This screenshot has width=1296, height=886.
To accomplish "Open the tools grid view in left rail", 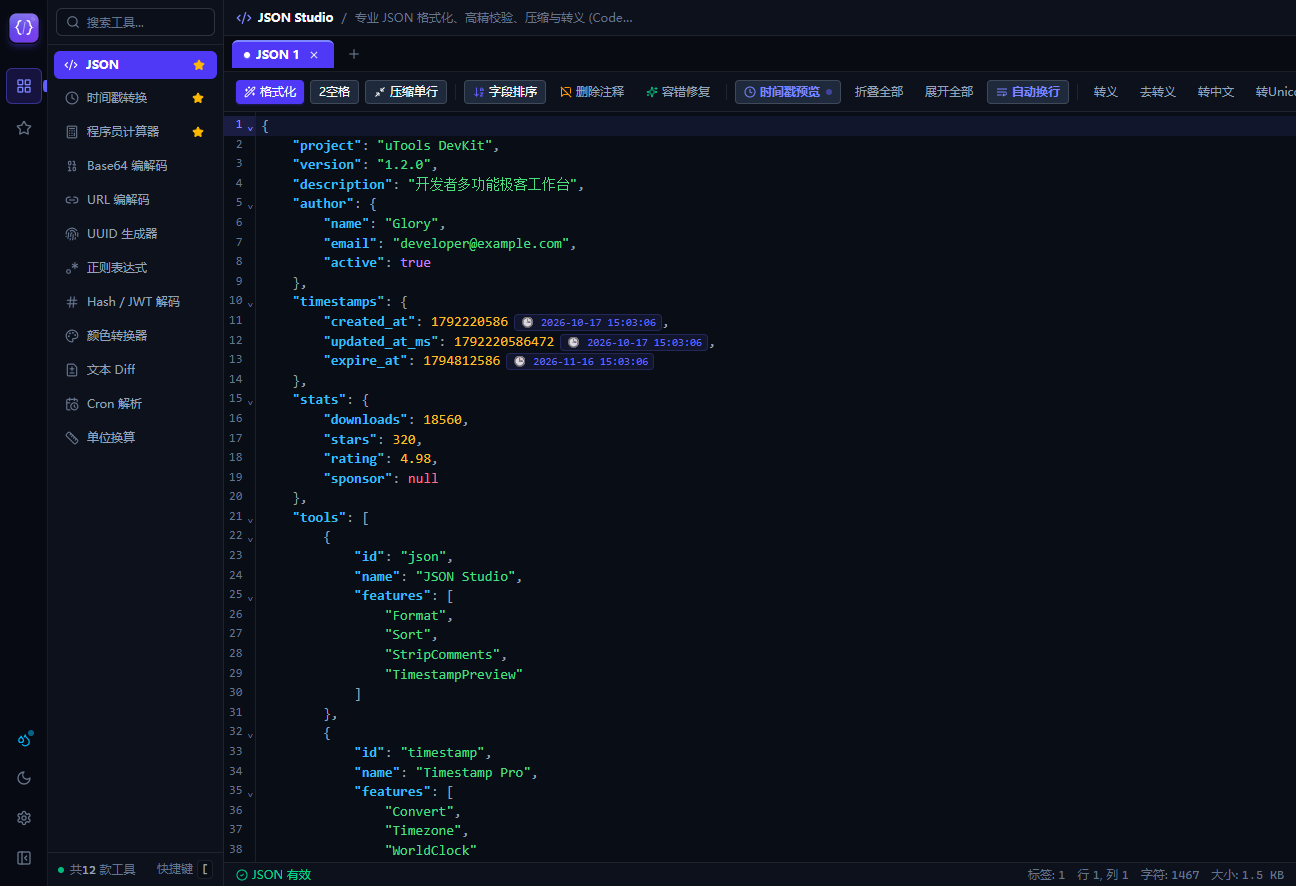I will point(24,86).
